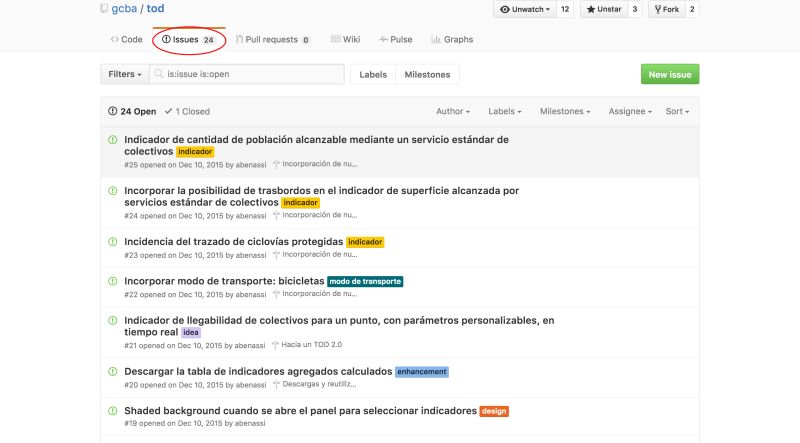Viewport: 800px width, 443px height.
Task: Focus the issue search field
Action: pos(247,74)
